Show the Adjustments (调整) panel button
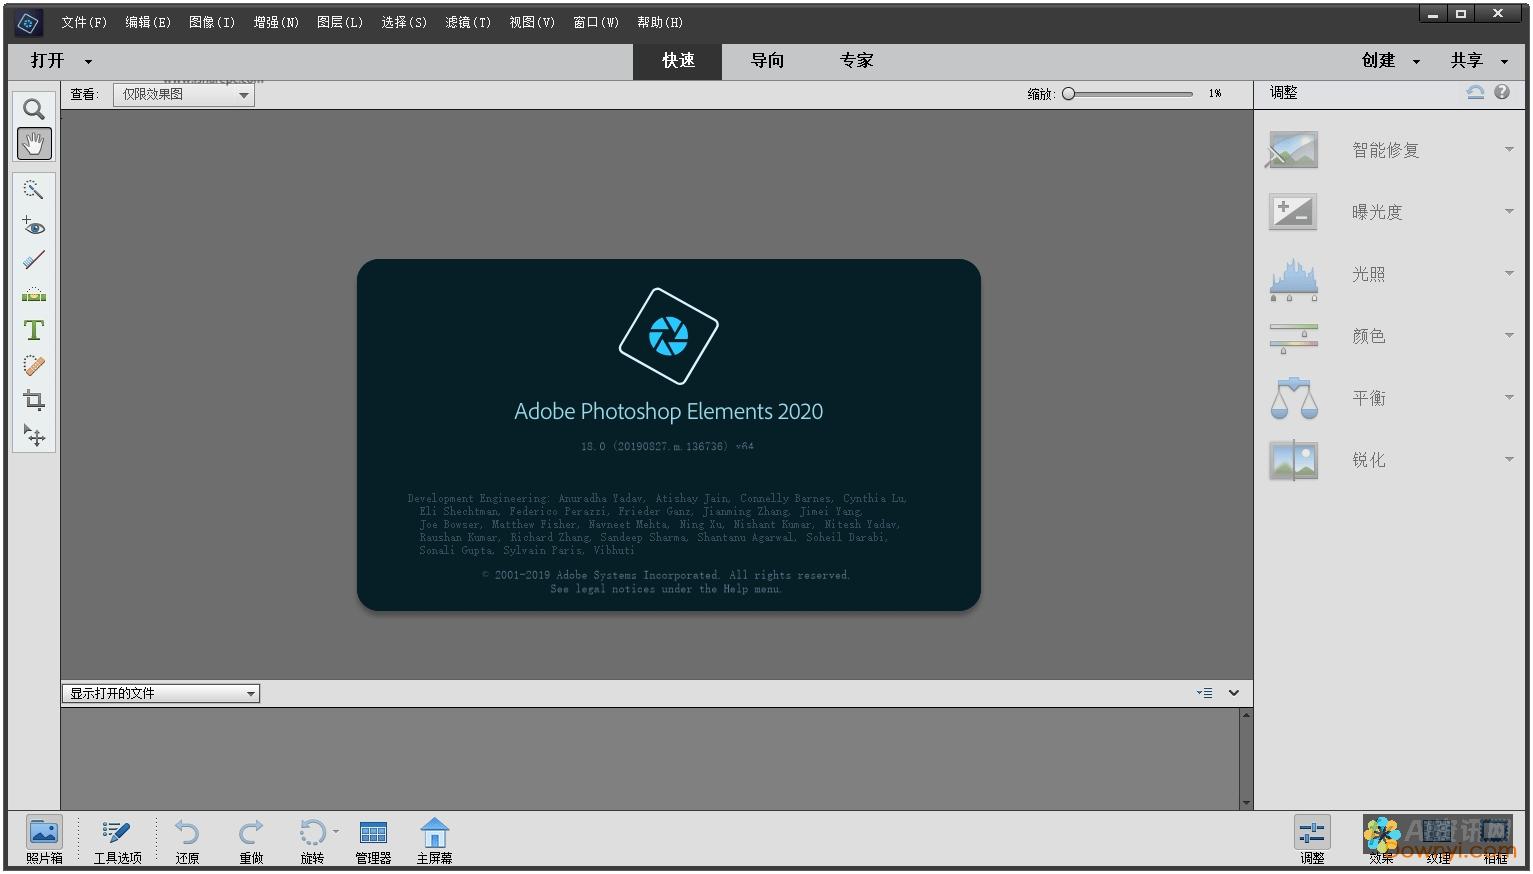Screen dimensions: 1533x874 tap(1312, 840)
